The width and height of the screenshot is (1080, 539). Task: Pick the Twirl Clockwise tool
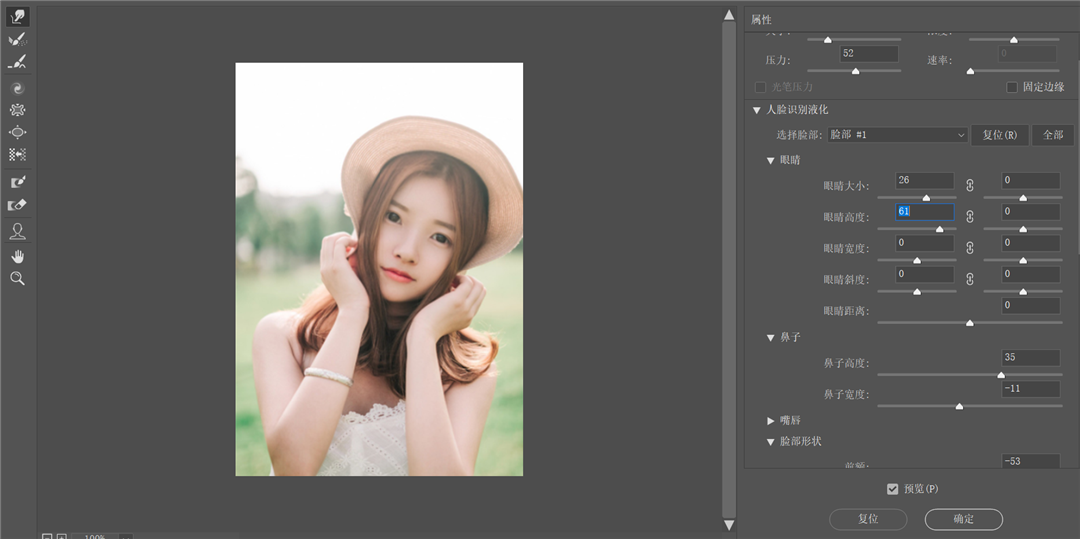(x=17, y=89)
